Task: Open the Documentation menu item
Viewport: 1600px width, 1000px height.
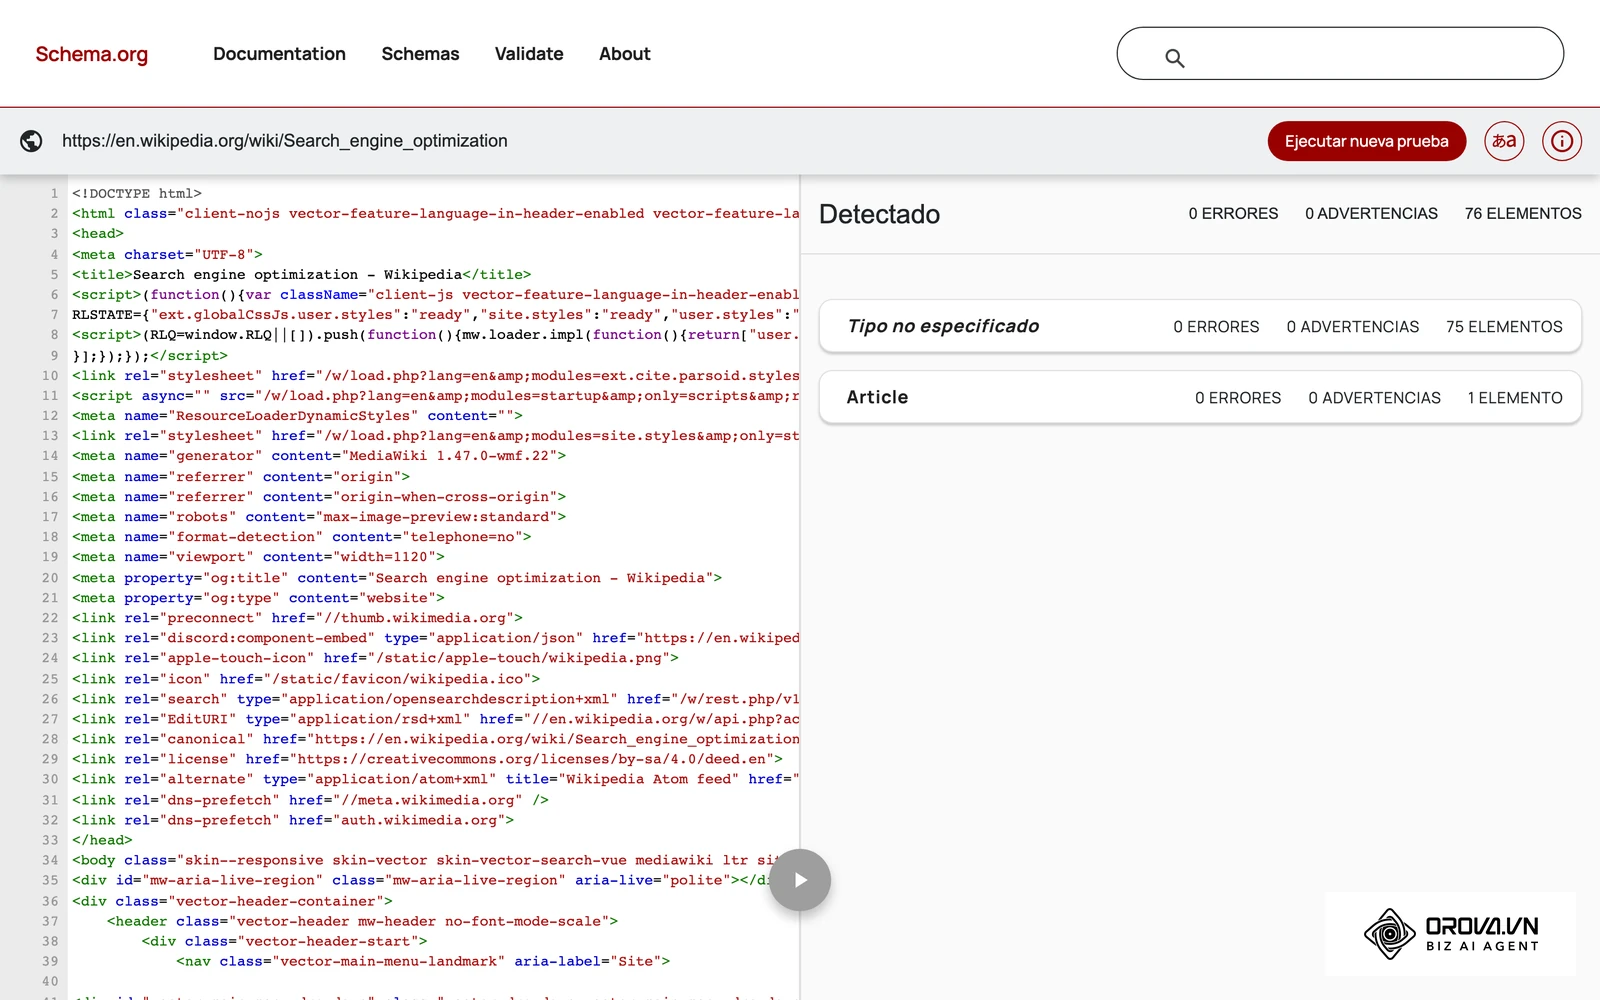Action: [x=279, y=54]
